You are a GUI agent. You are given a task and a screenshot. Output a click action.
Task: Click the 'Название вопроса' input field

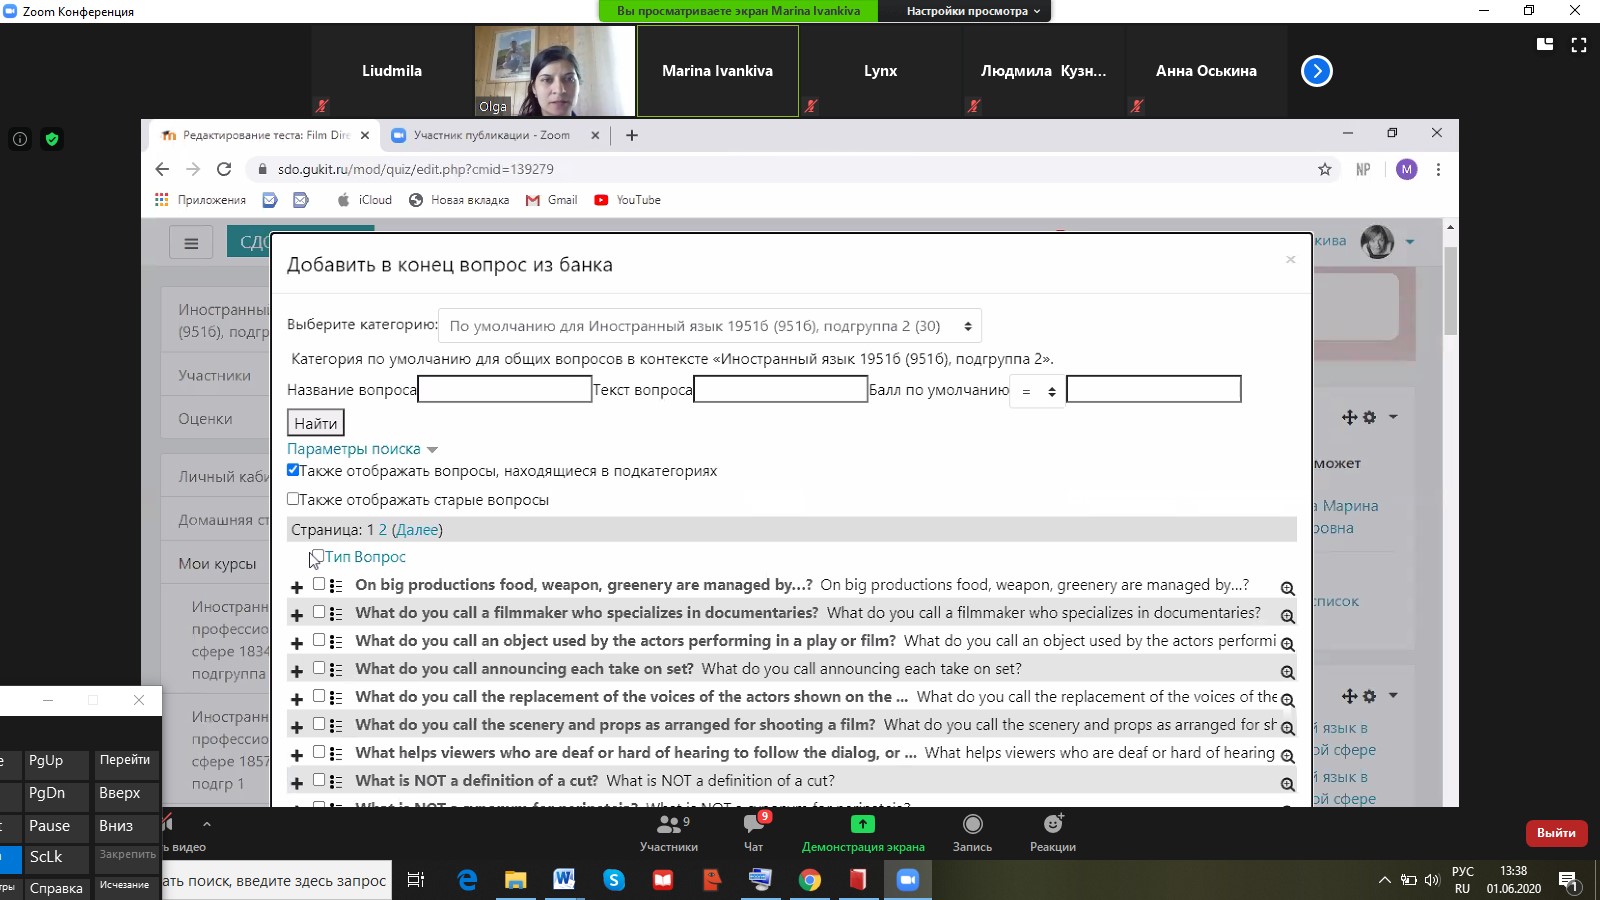click(505, 389)
